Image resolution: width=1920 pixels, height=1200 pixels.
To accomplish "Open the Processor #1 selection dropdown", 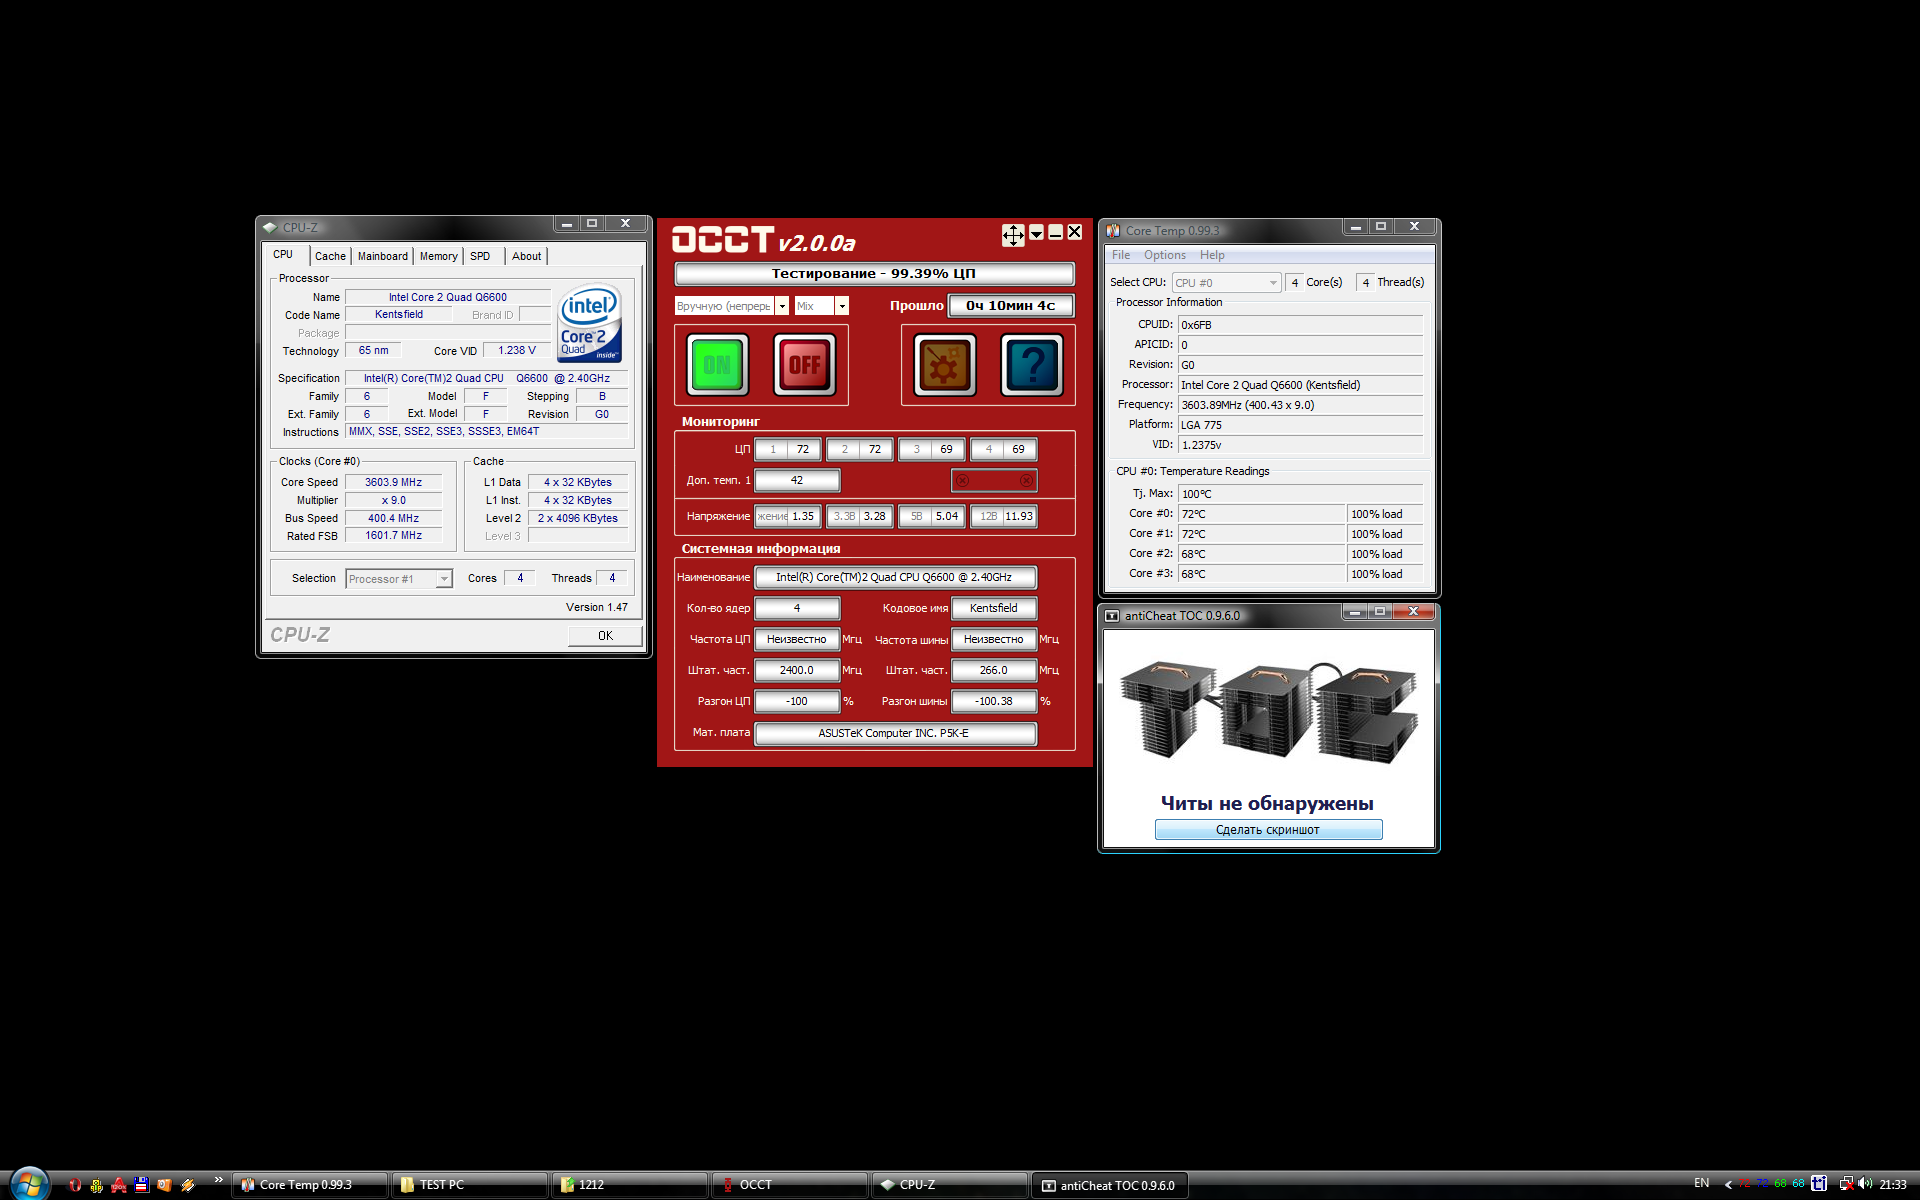I will pyautogui.click(x=443, y=579).
